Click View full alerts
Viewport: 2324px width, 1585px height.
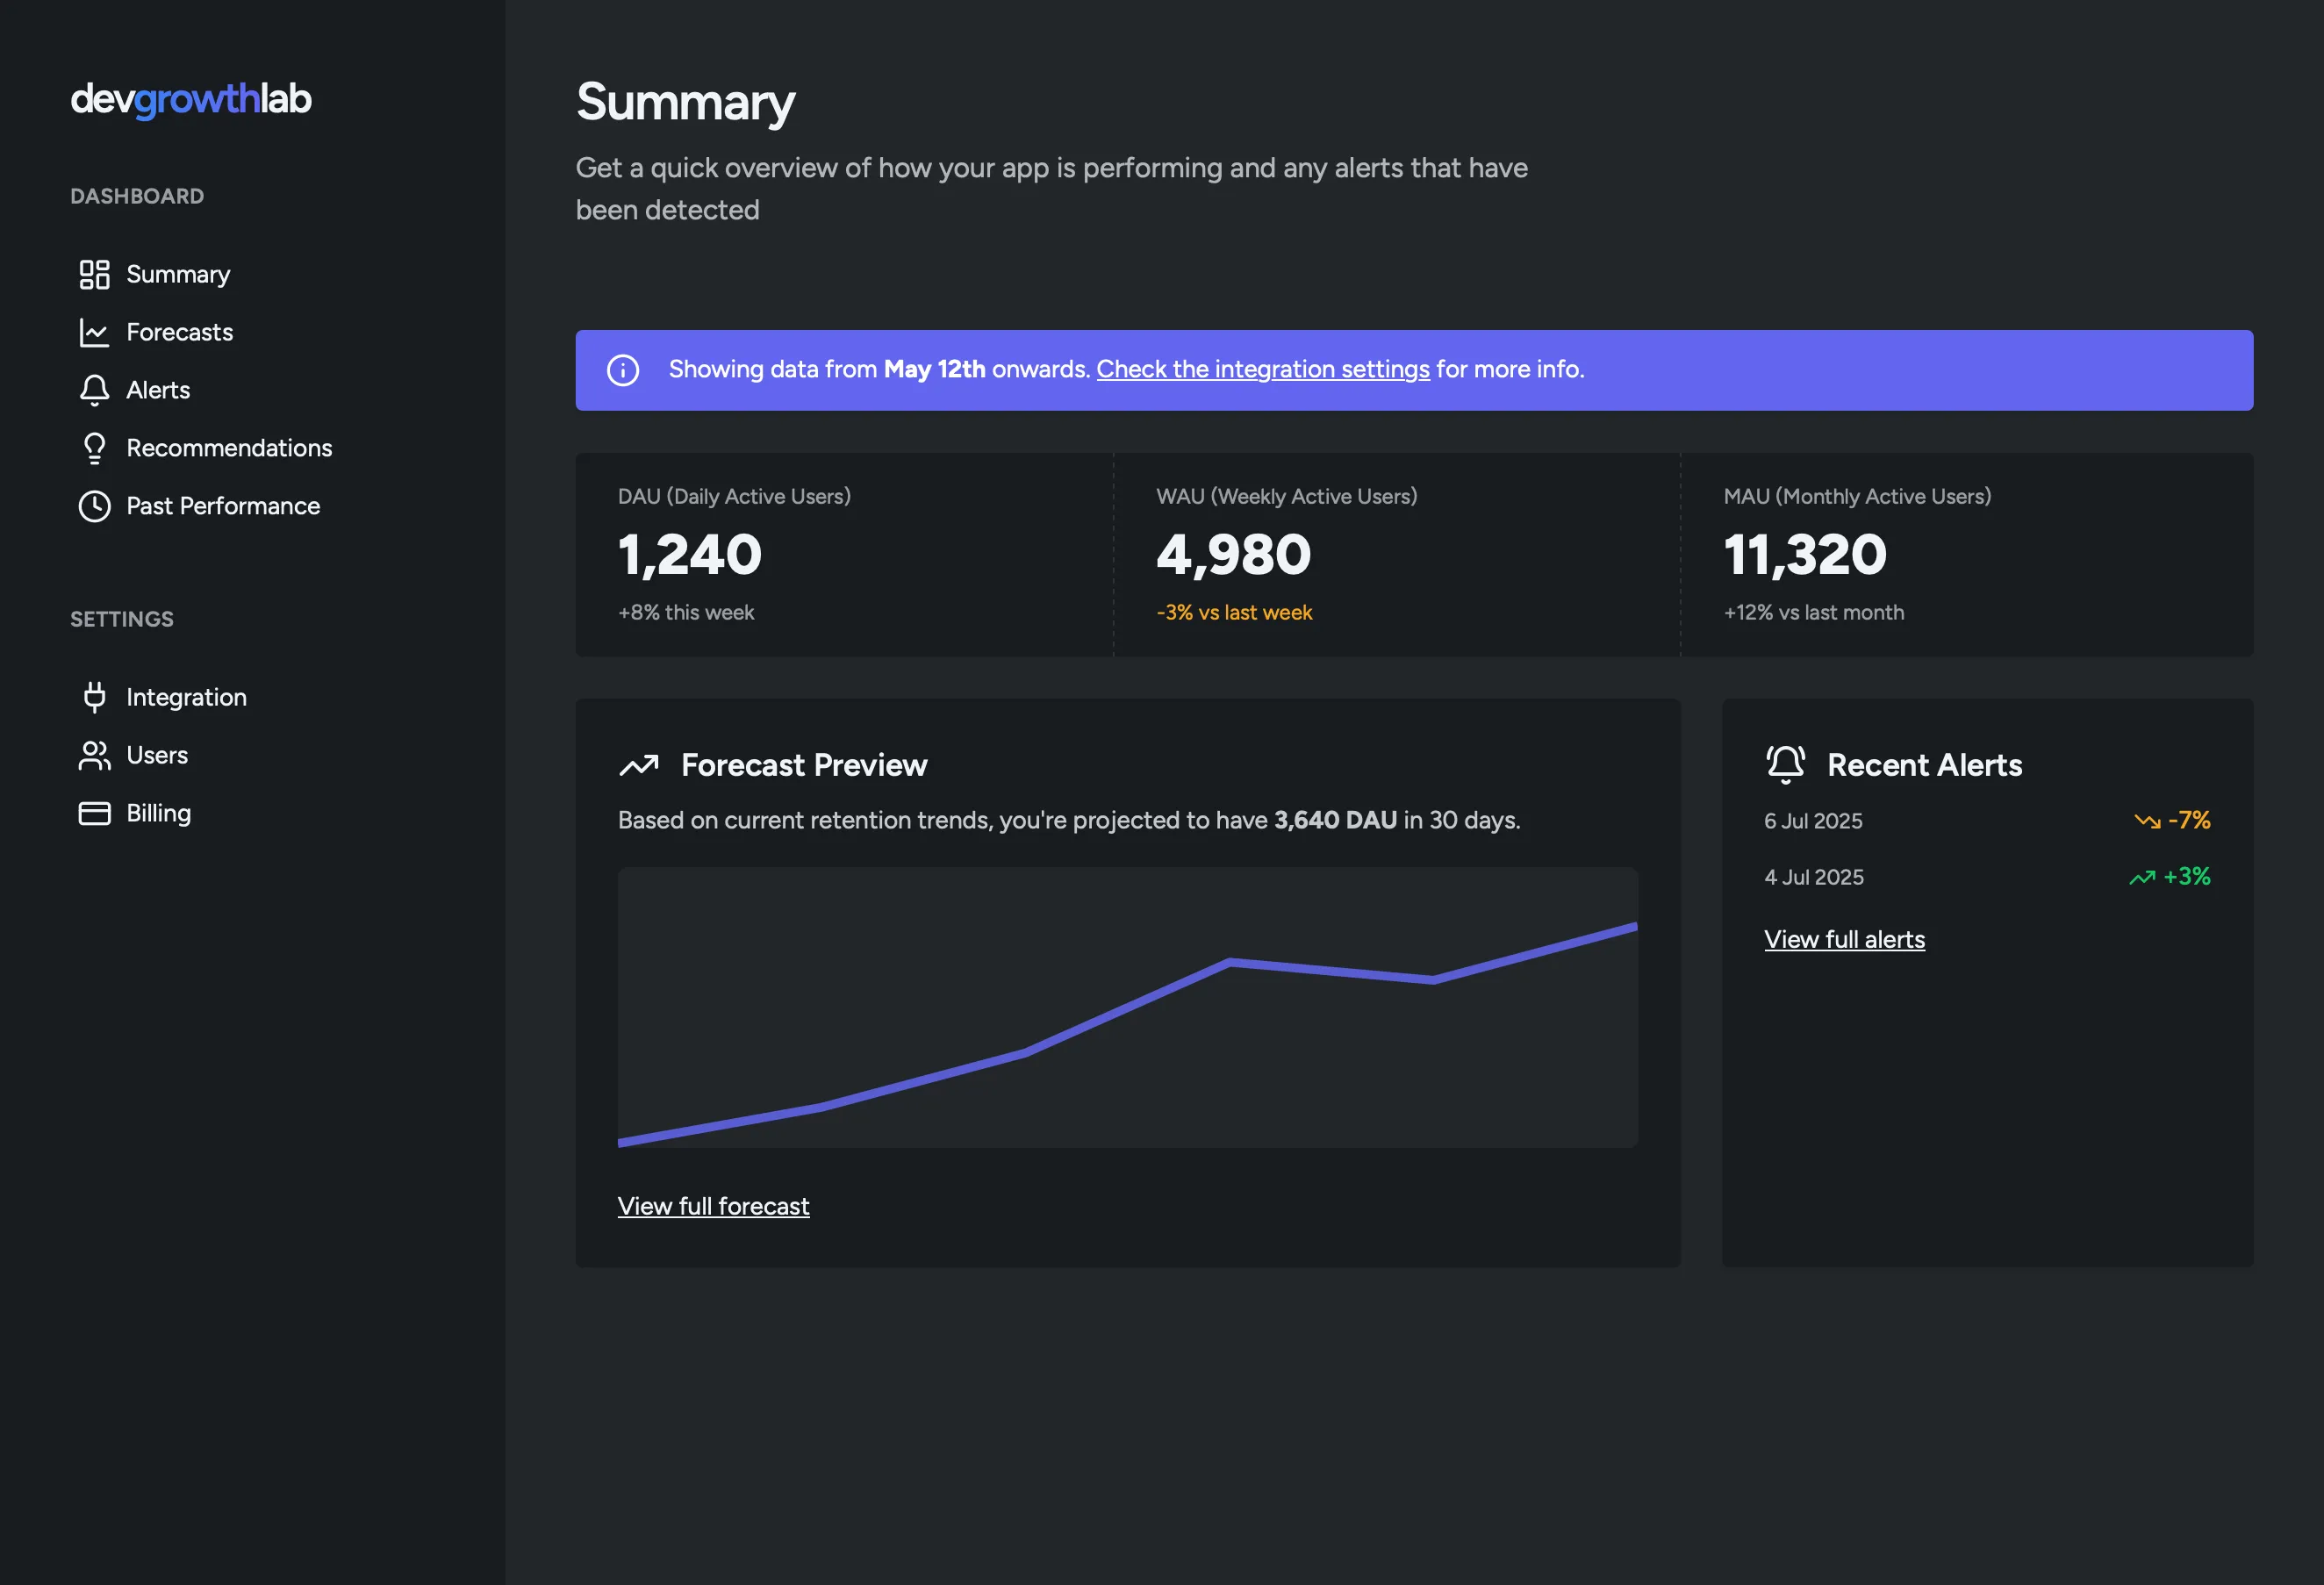click(x=1844, y=939)
